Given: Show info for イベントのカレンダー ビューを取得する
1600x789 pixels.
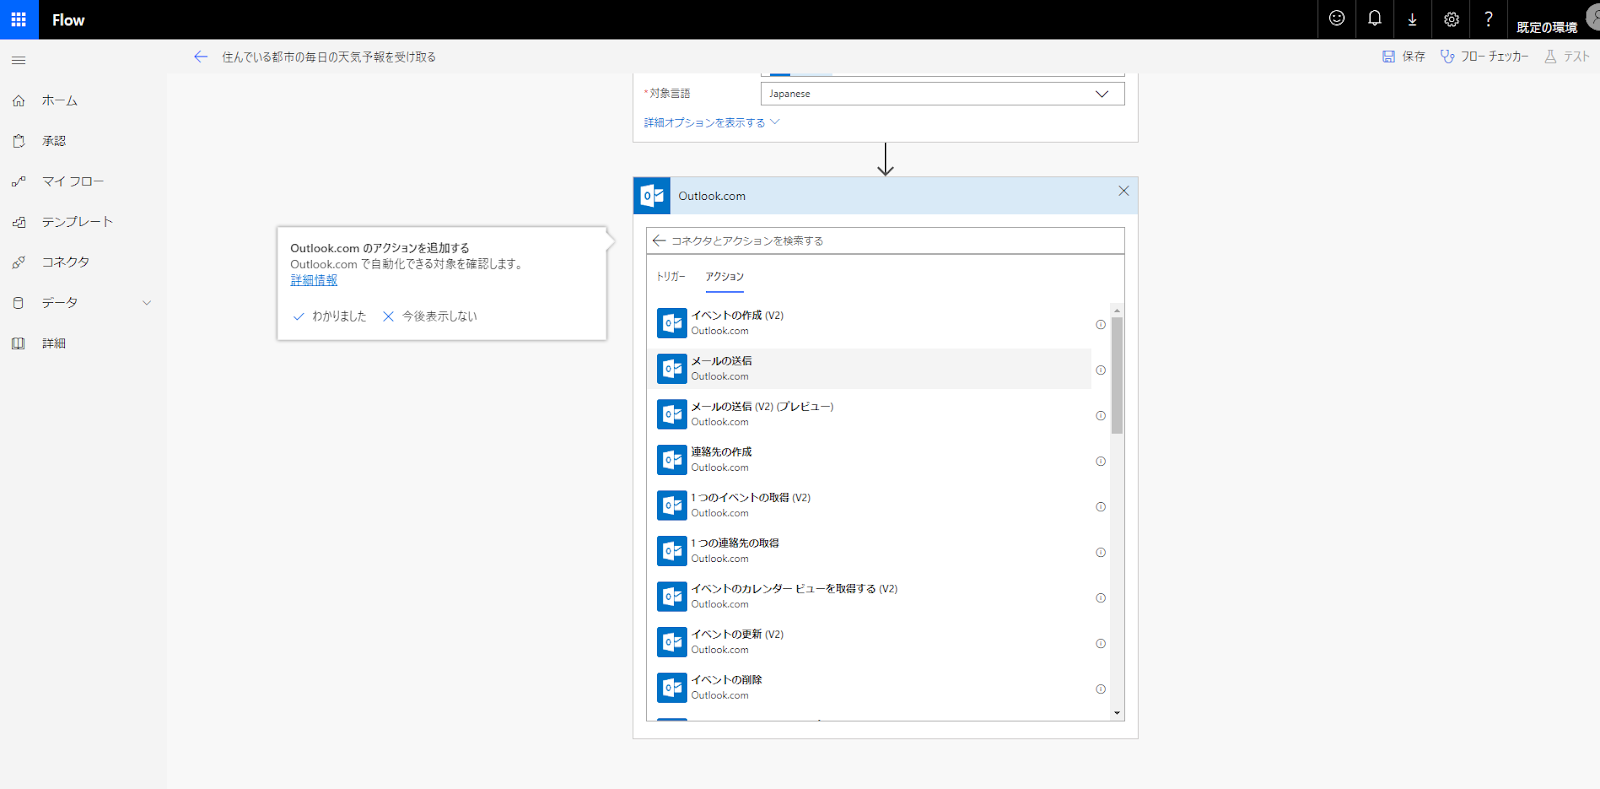Looking at the screenshot, I should pos(1101,598).
